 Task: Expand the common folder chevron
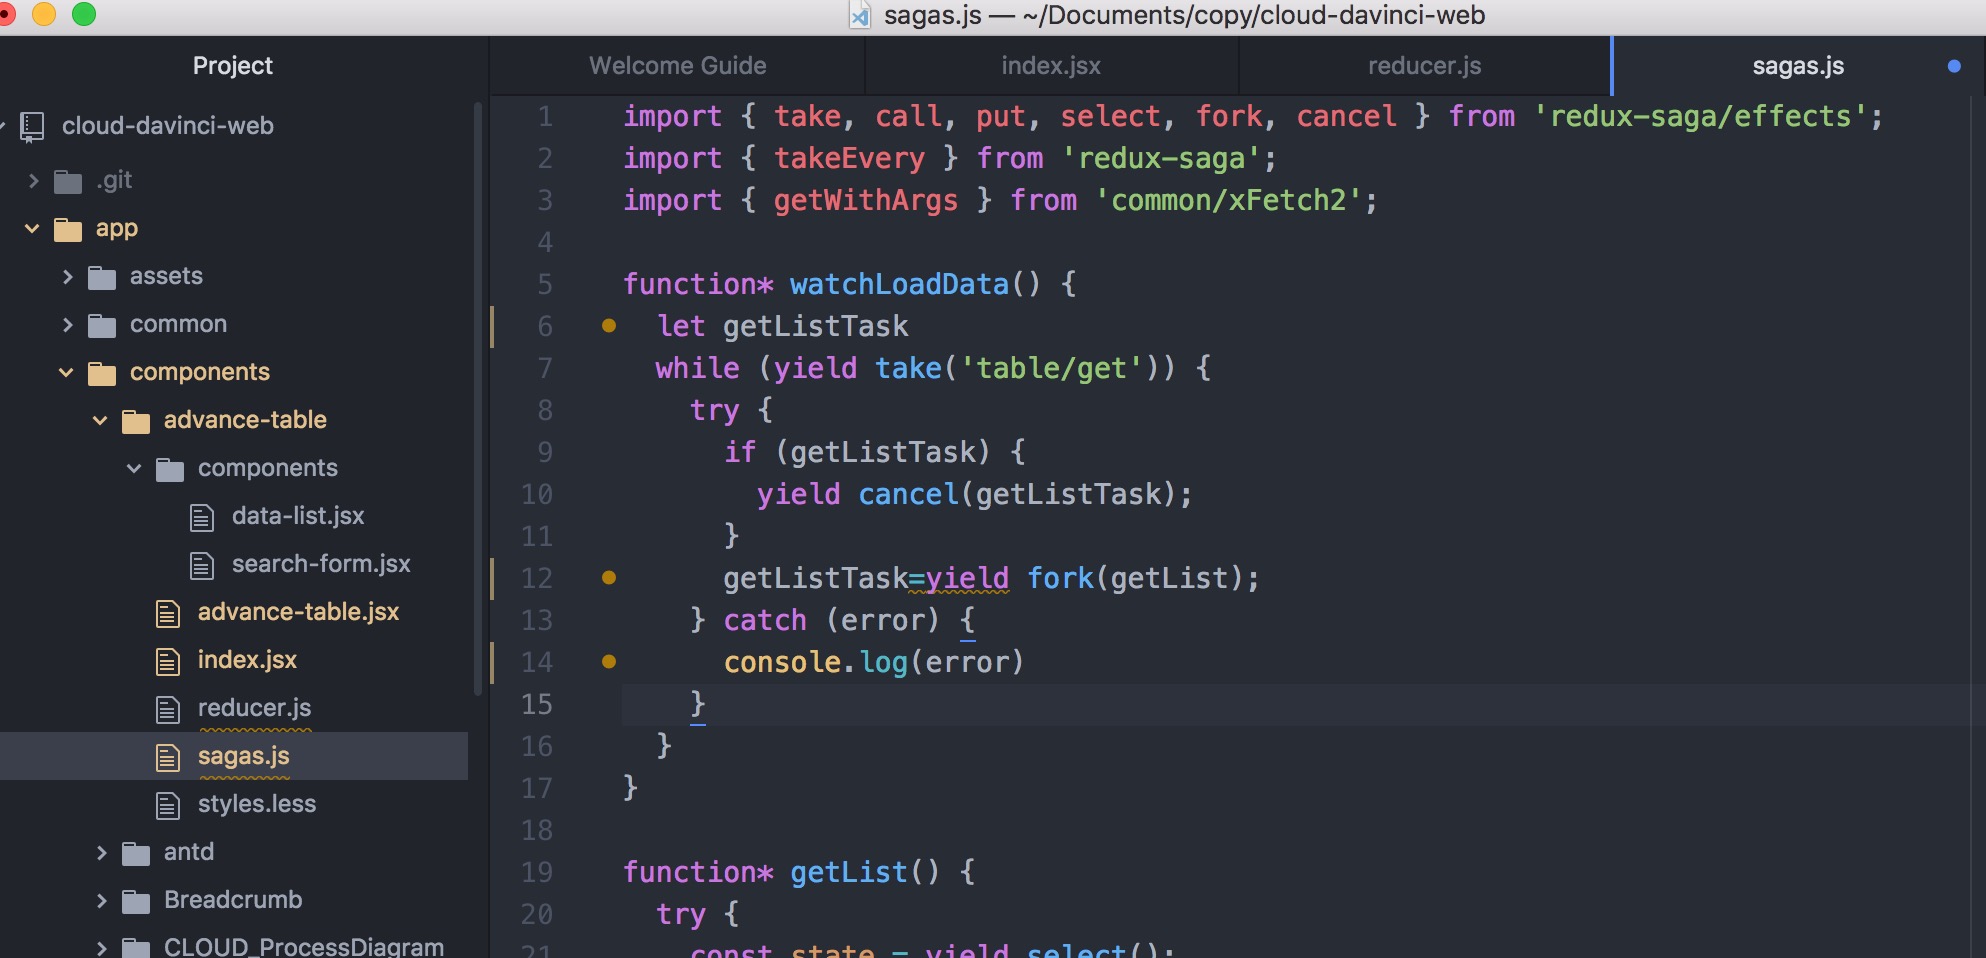coord(67,325)
